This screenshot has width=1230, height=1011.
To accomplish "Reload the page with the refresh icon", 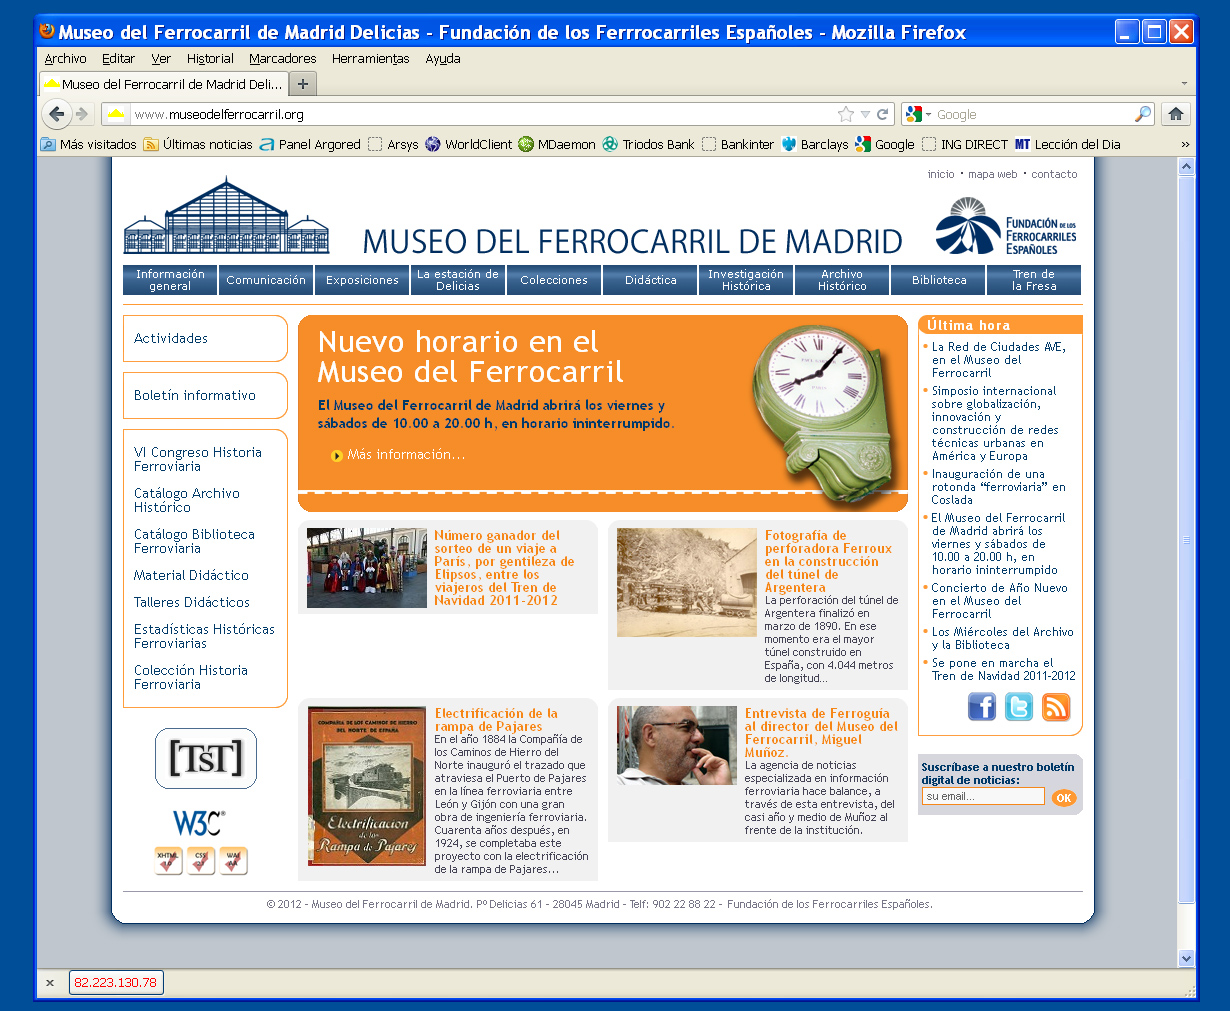I will (x=883, y=114).
